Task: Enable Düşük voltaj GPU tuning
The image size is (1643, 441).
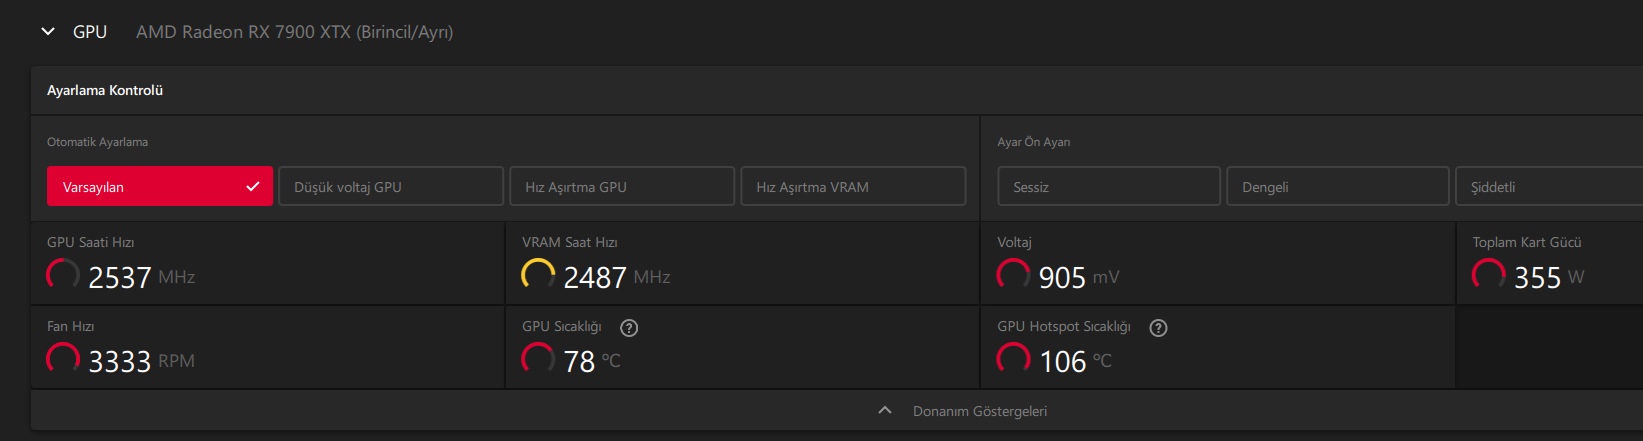Action: click(390, 187)
